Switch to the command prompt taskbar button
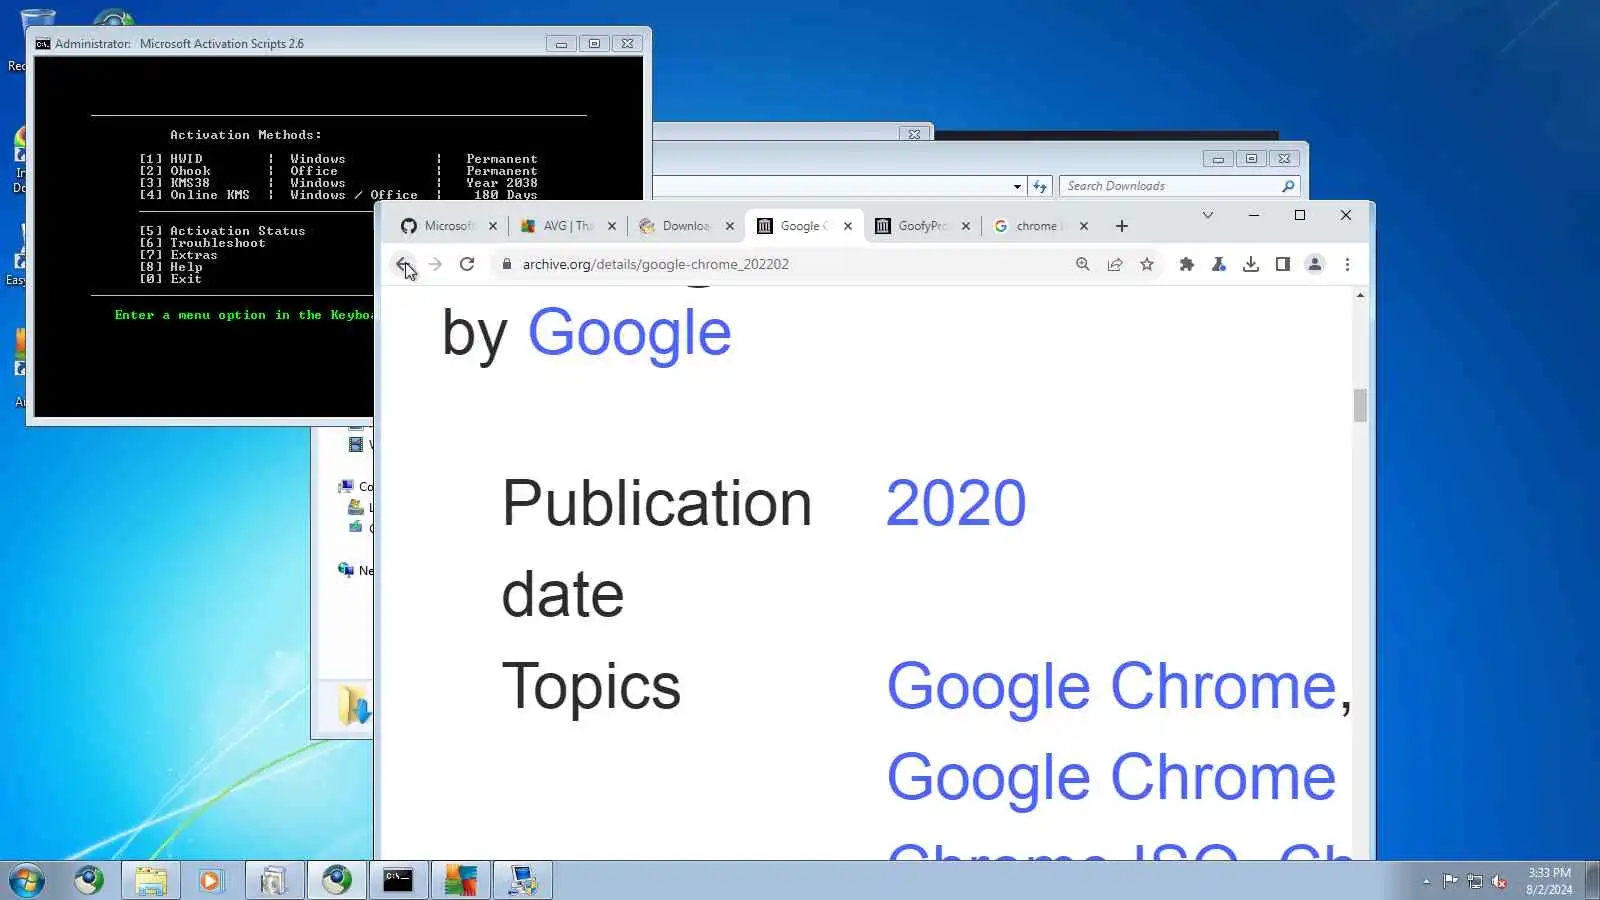This screenshot has height=900, width=1600. [x=398, y=880]
